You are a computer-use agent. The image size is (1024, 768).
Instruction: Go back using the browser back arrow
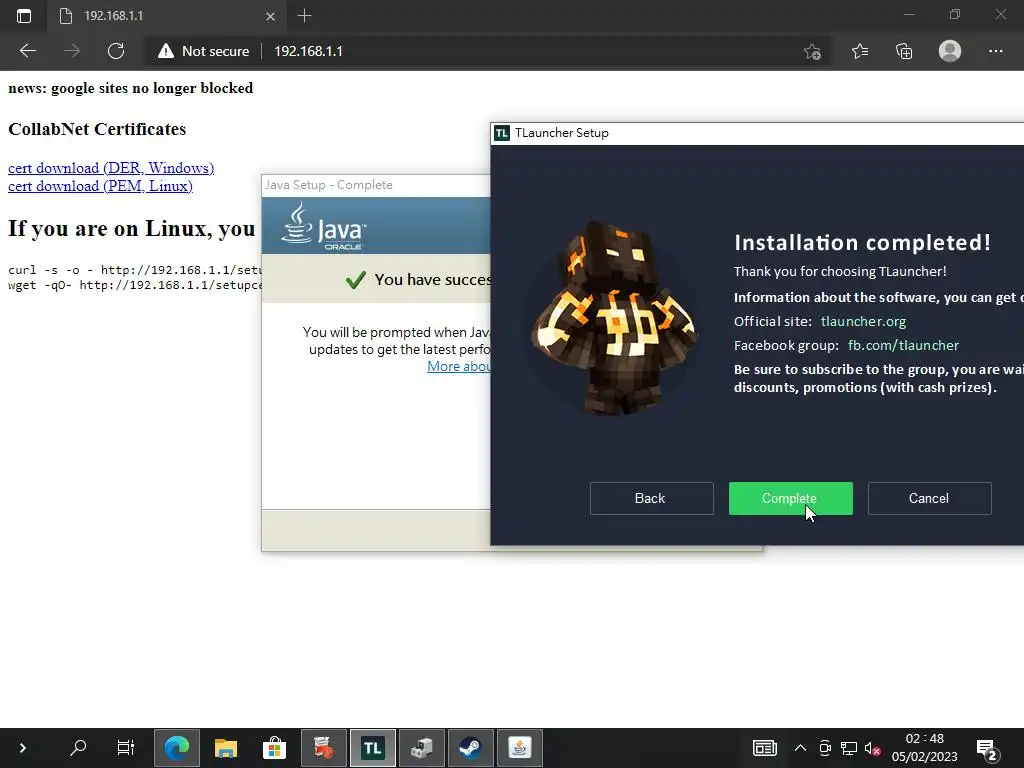[27, 51]
